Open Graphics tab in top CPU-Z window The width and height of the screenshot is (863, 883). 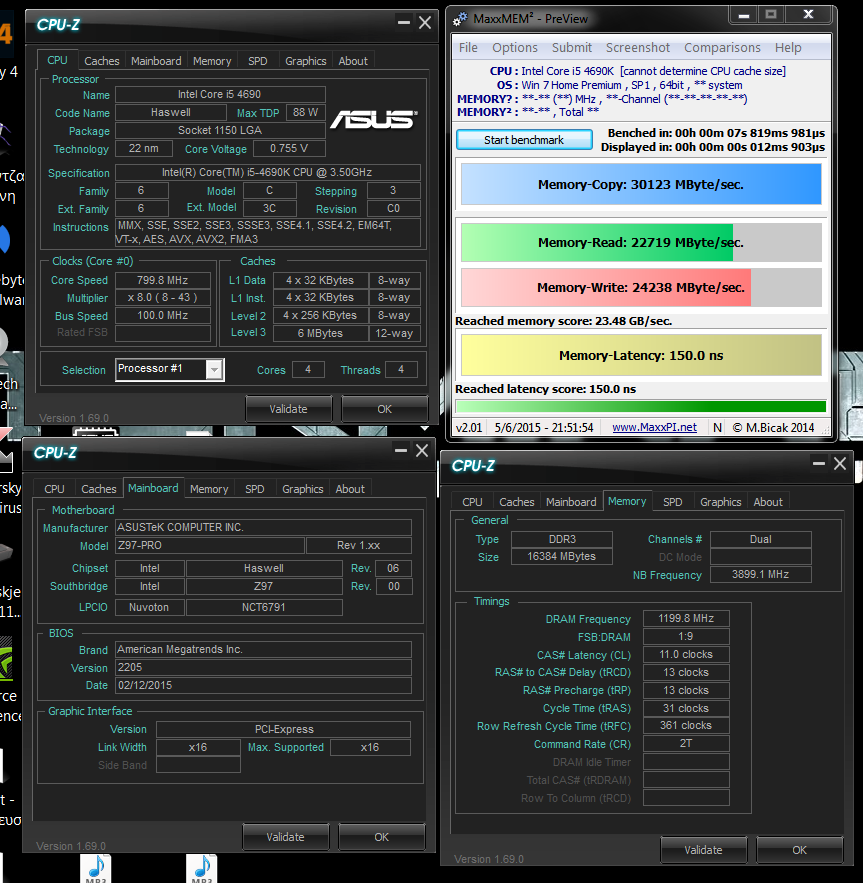pos(305,61)
